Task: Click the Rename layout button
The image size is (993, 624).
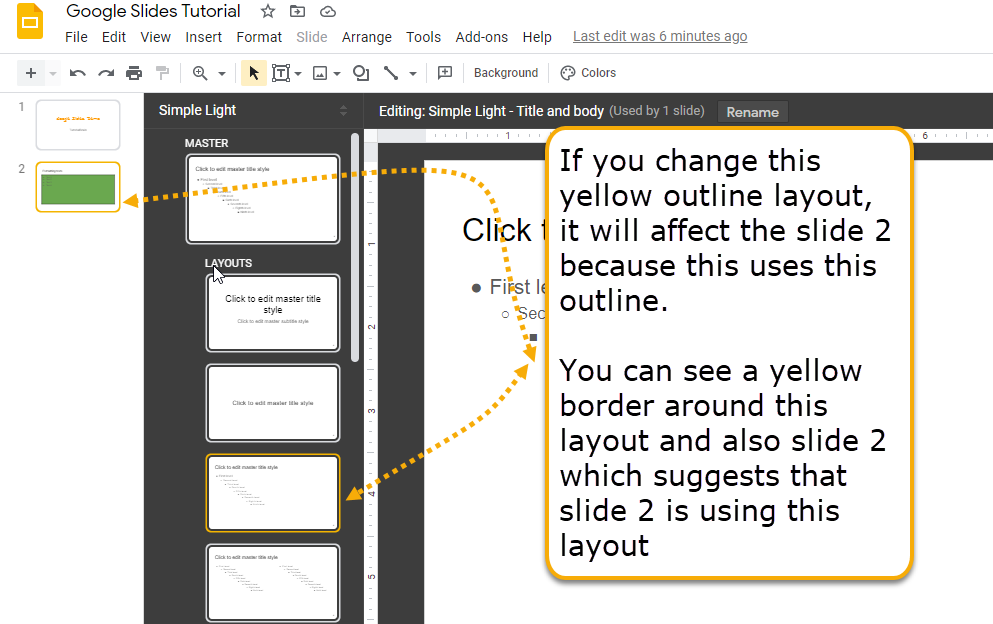Action: tap(752, 112)
